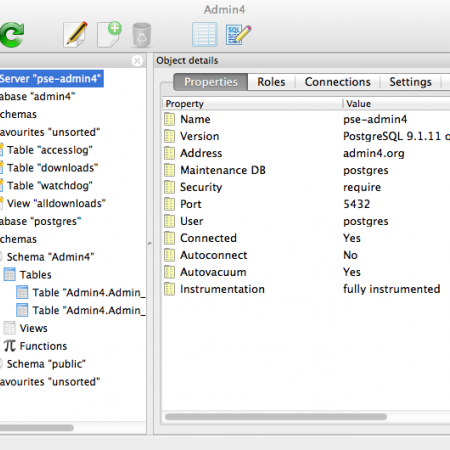Click the Autoconnect value "No"
The width and height of the screenshot is (450, 450).
350,255
